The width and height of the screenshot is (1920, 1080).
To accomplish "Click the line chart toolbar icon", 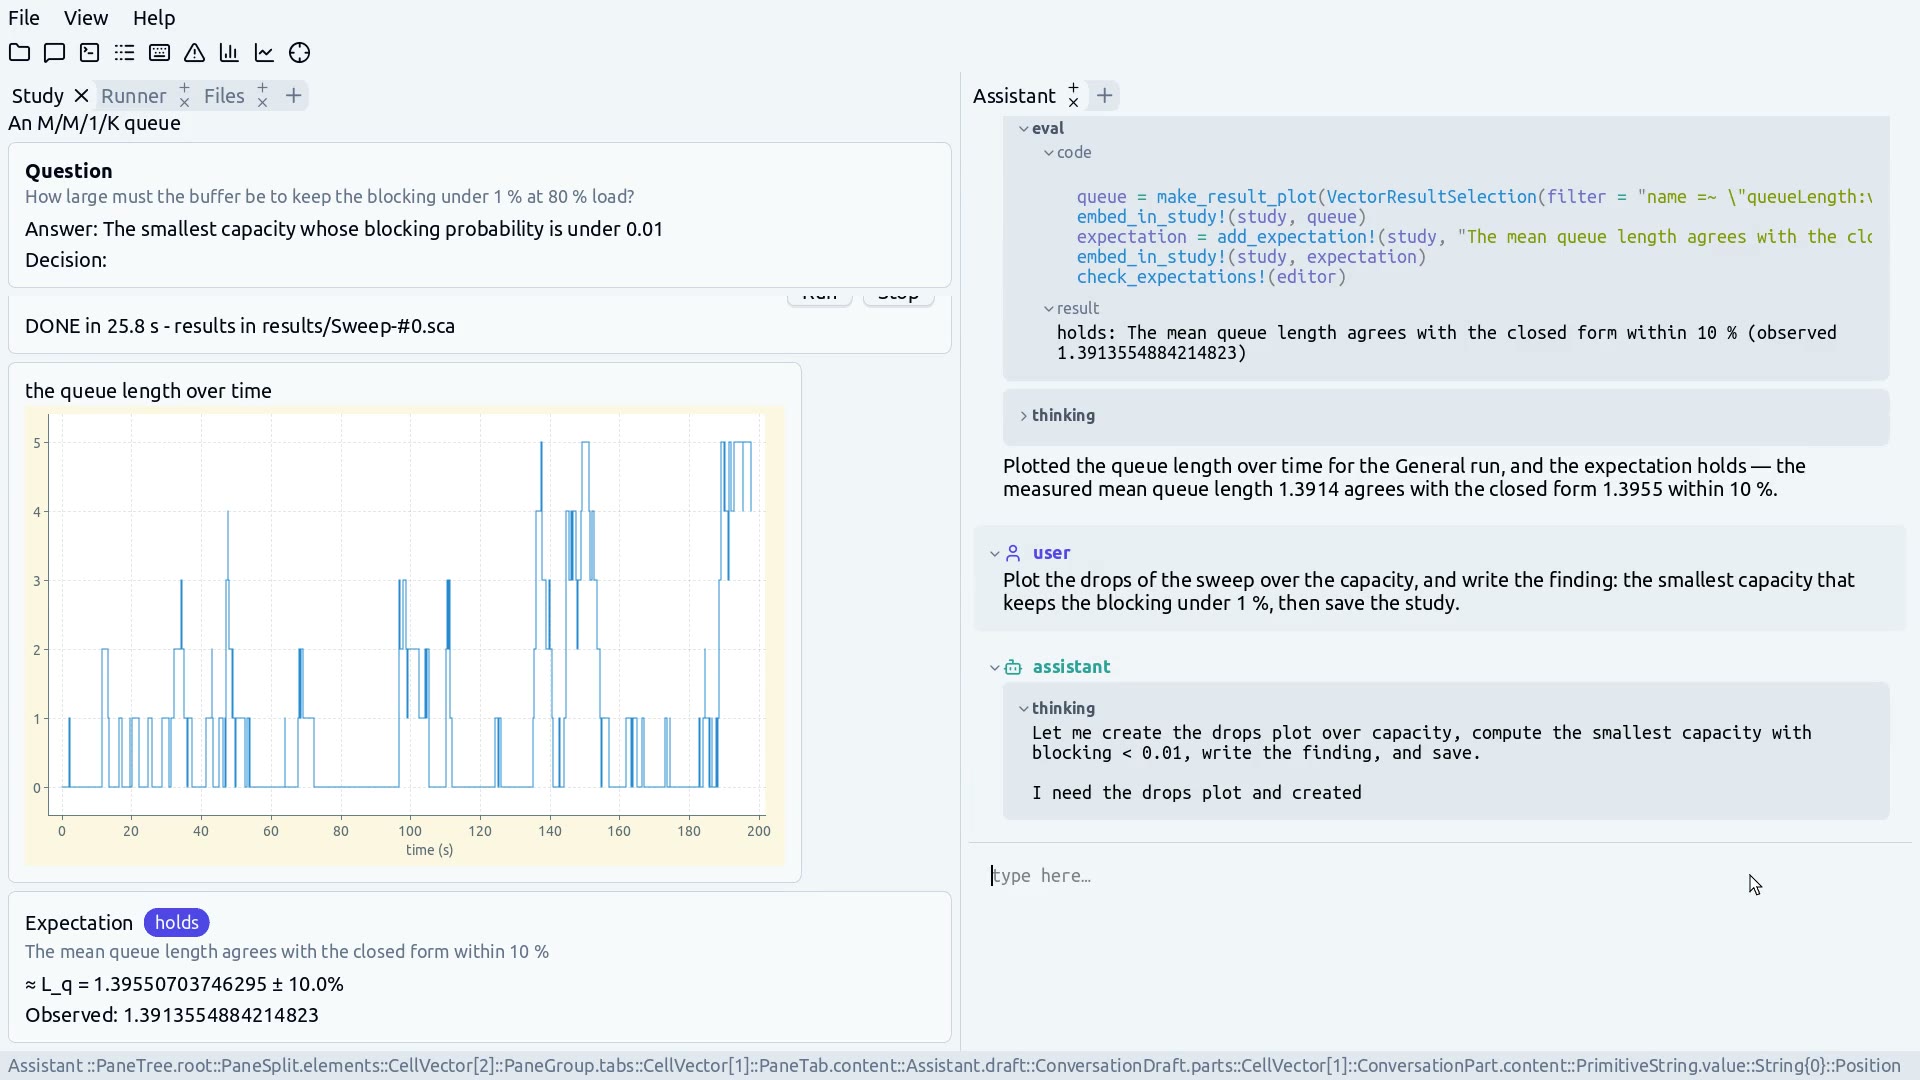I will [264, 53].
